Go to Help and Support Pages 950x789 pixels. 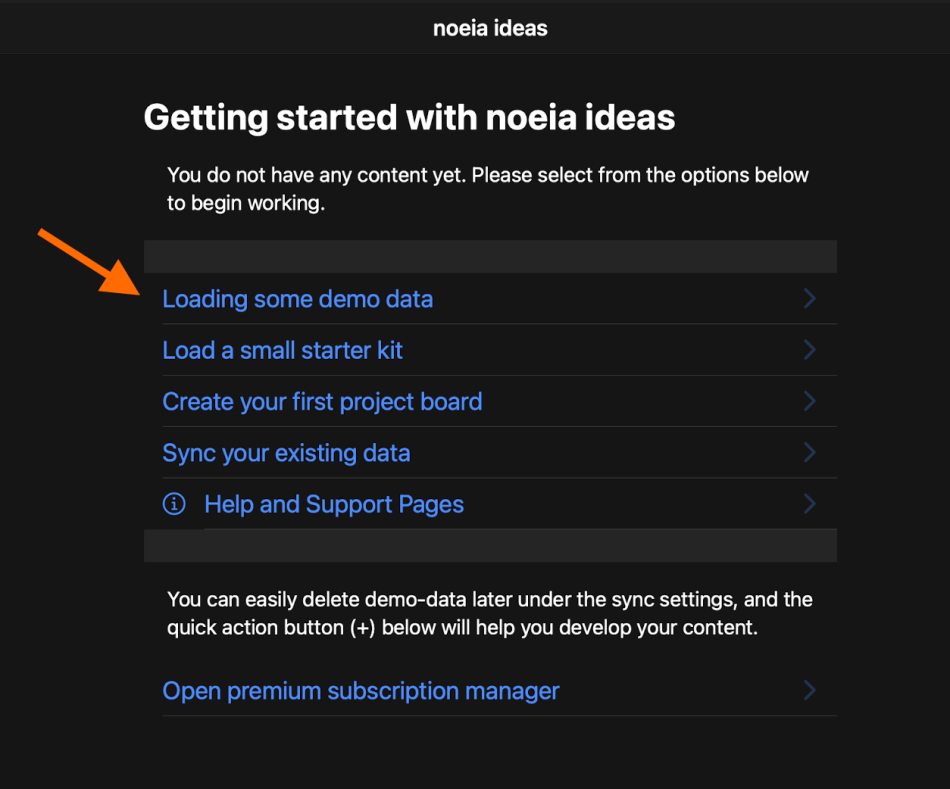click(x=334, y=504)
